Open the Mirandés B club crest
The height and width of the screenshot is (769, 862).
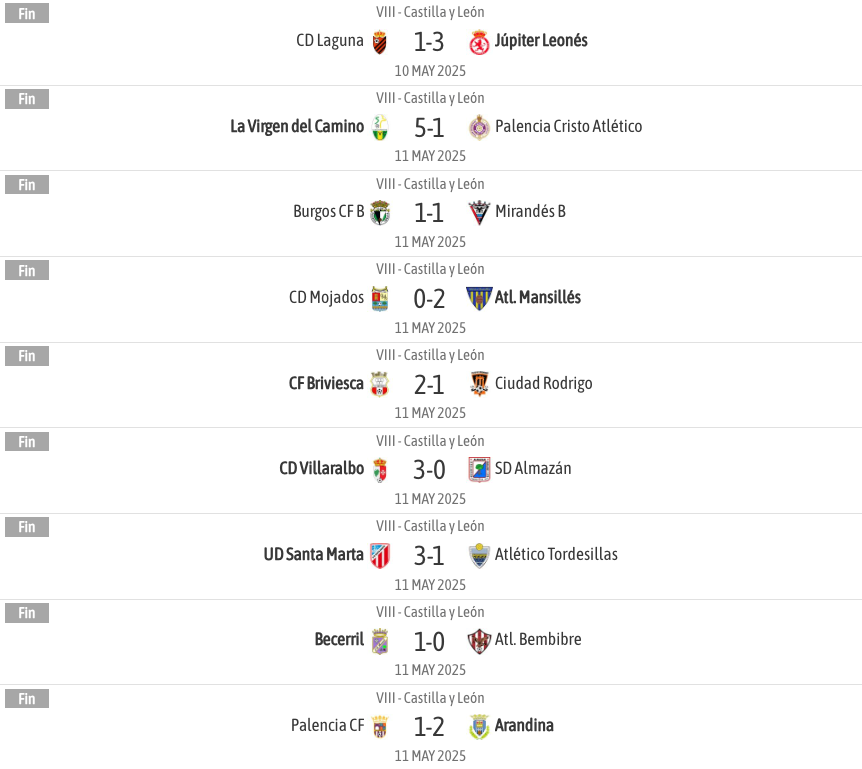(479, 213)
